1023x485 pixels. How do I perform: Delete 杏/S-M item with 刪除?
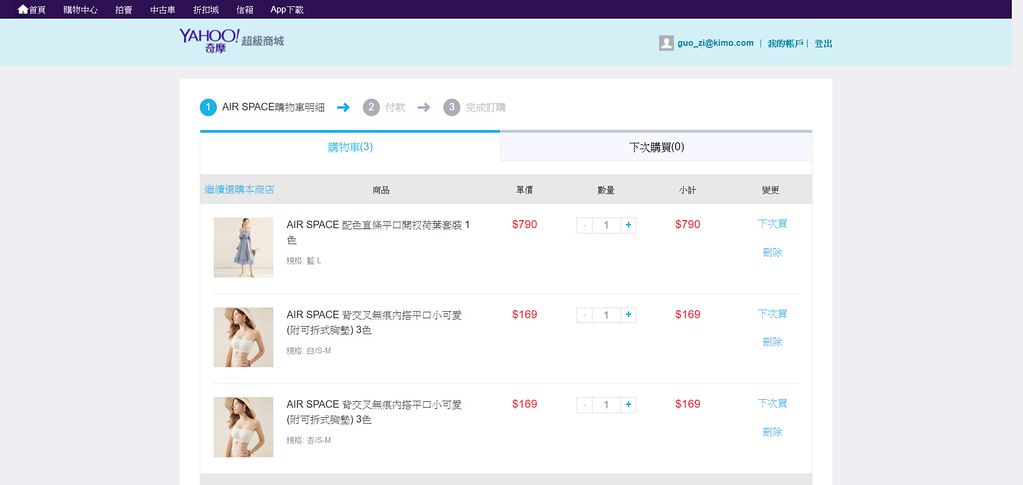click(772, 431)
